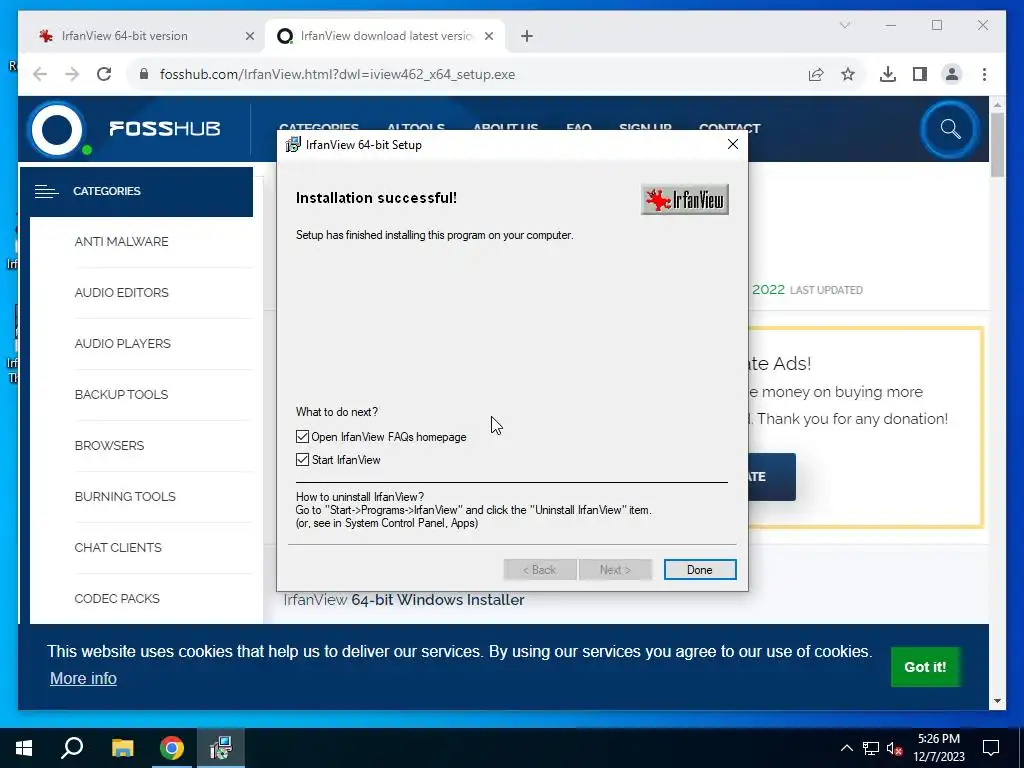Screen dimensions: 1024x768
Task: Bookmark this page with star icon
Action: 848,74
